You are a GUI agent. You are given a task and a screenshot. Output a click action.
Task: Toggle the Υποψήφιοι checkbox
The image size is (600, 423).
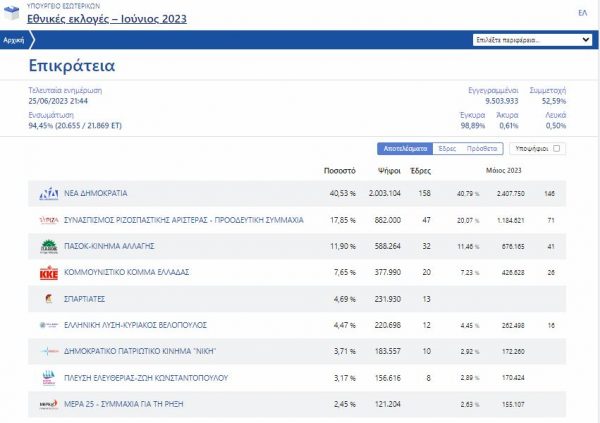click(x=557, y=149)
